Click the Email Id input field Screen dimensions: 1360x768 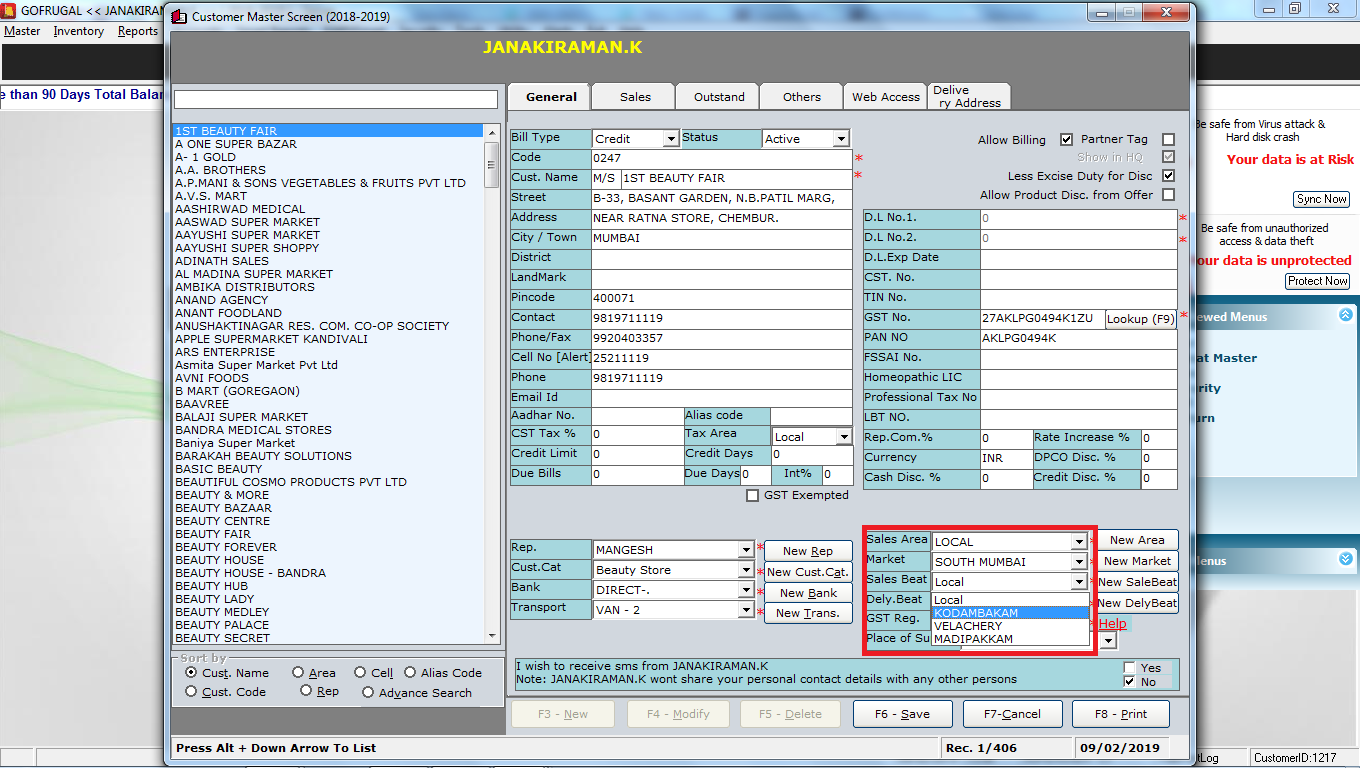point(720,398)
